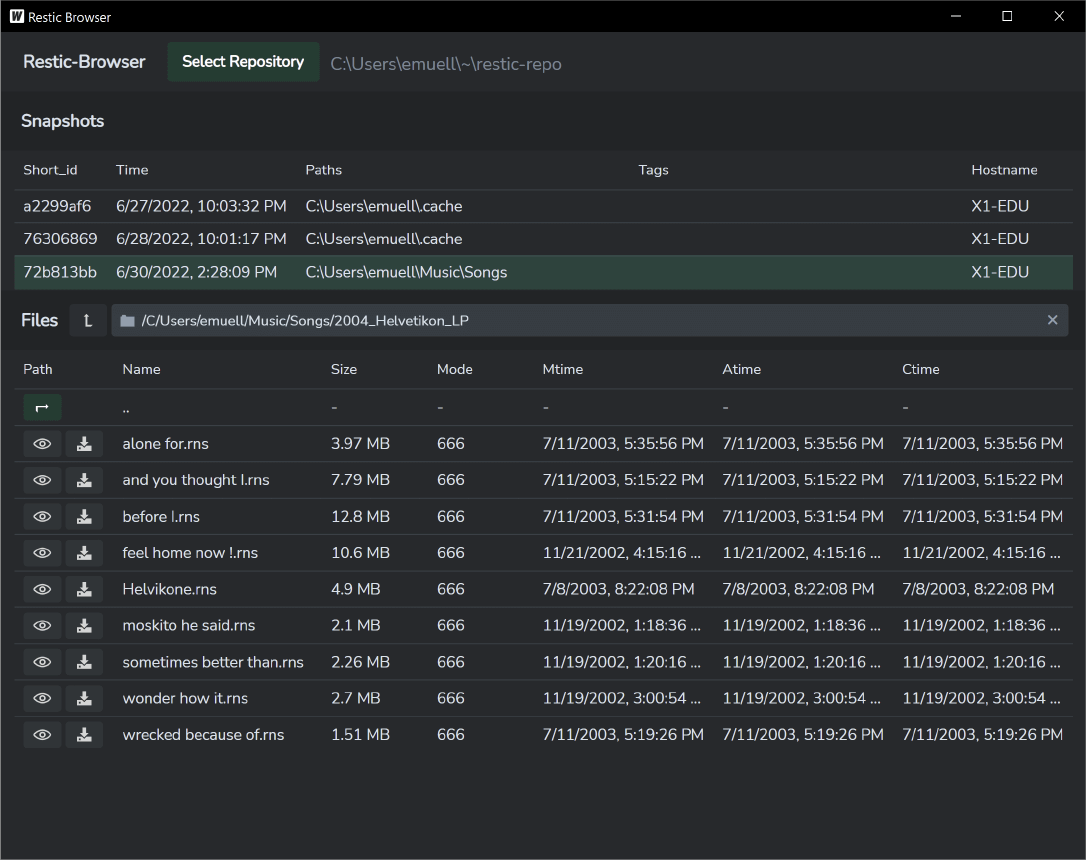Download 'wrecked because of.rns'
1086x860 pixels.
pyautogui.click(x=85, y=735)
